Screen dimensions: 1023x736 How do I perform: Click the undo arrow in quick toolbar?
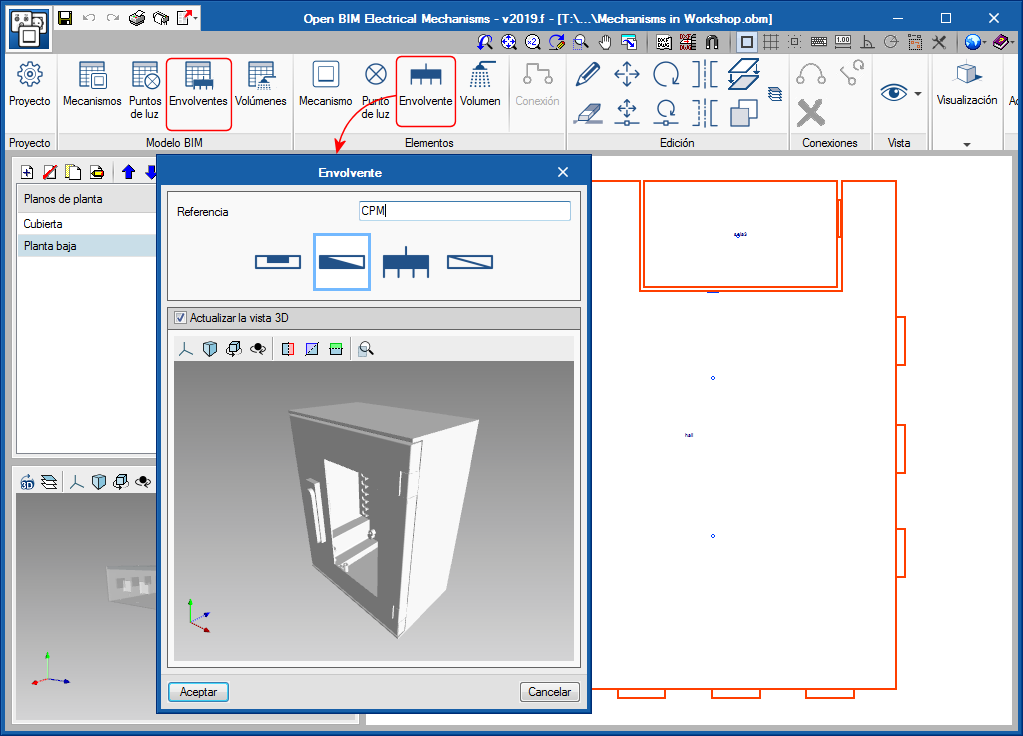[89, 18]
